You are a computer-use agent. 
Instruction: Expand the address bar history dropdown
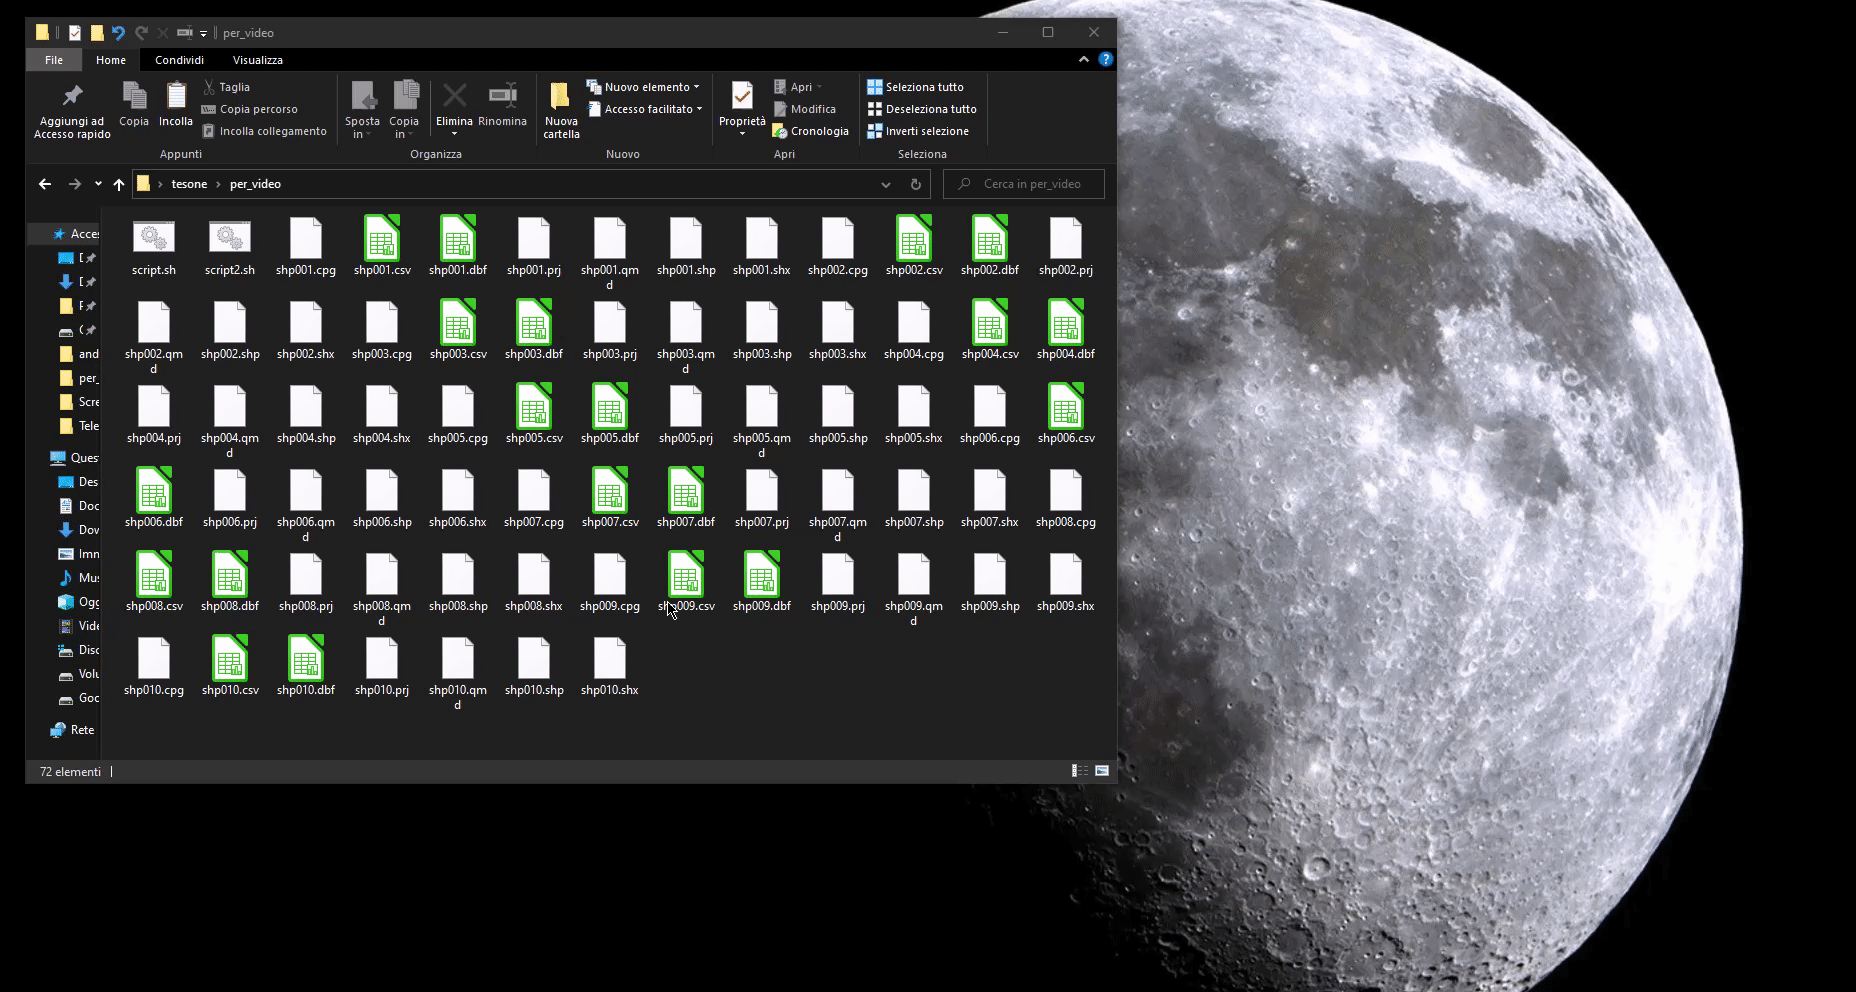pos(885,184)
